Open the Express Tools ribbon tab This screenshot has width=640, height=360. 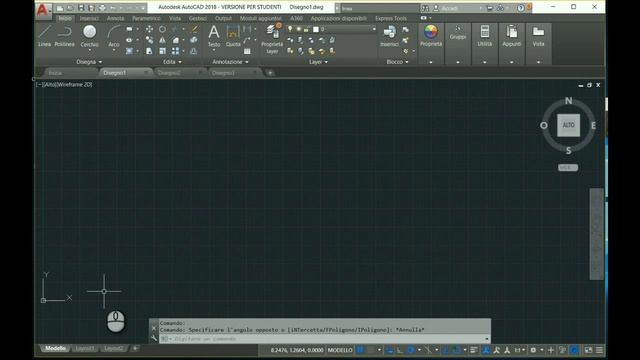[x=391, y=18]
